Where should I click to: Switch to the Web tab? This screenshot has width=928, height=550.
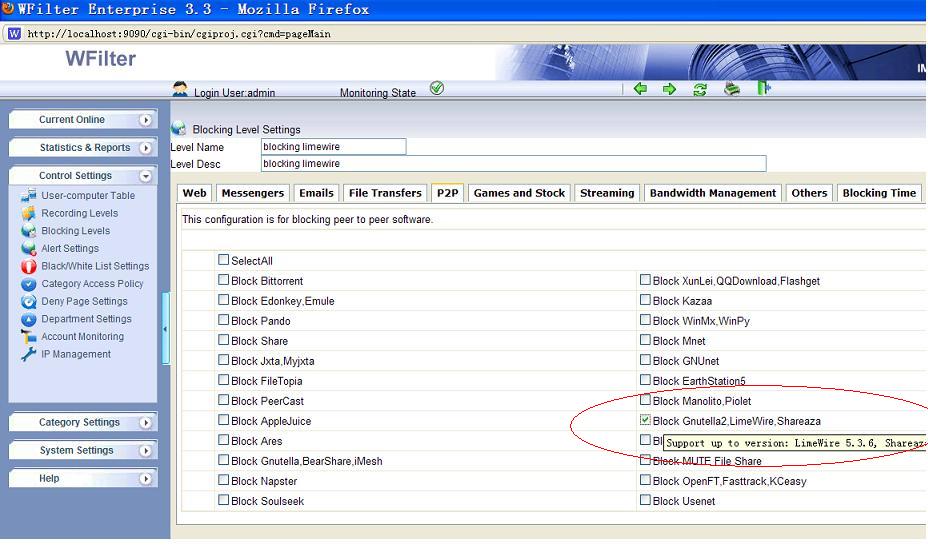[194, 193]
